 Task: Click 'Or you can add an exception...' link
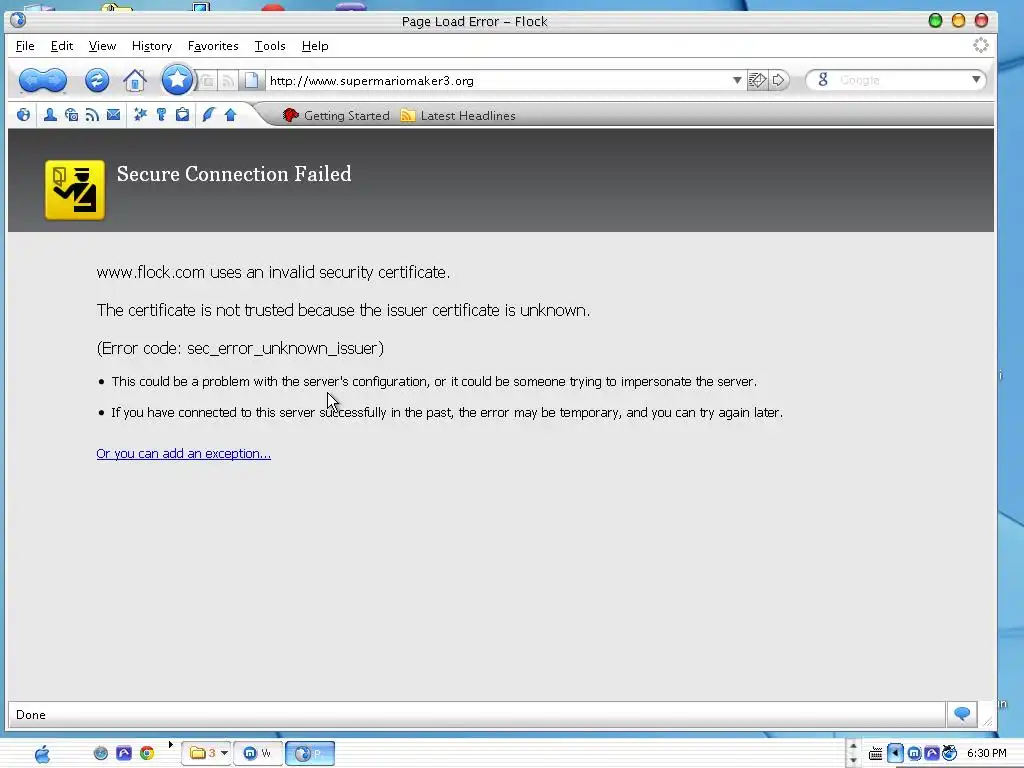point(184,453)
